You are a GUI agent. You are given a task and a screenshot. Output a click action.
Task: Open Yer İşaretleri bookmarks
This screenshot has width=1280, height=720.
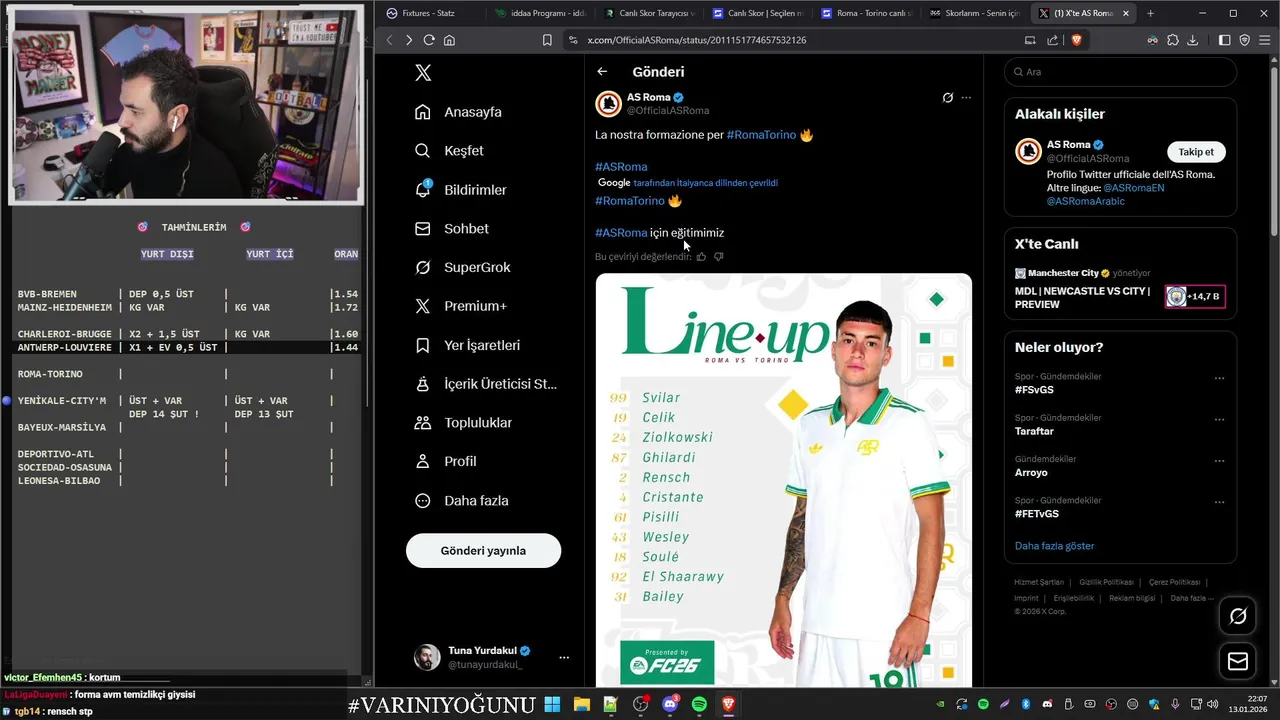pyautogui.click(x=467, y=345)
